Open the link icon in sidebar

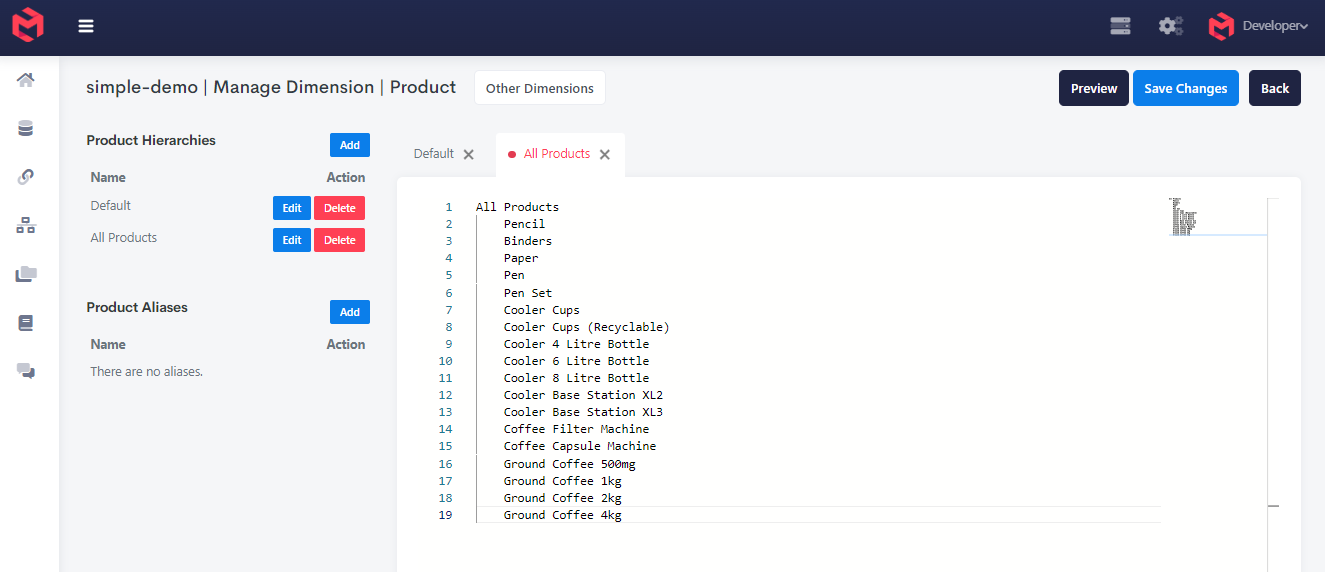(x=26, y=177)
